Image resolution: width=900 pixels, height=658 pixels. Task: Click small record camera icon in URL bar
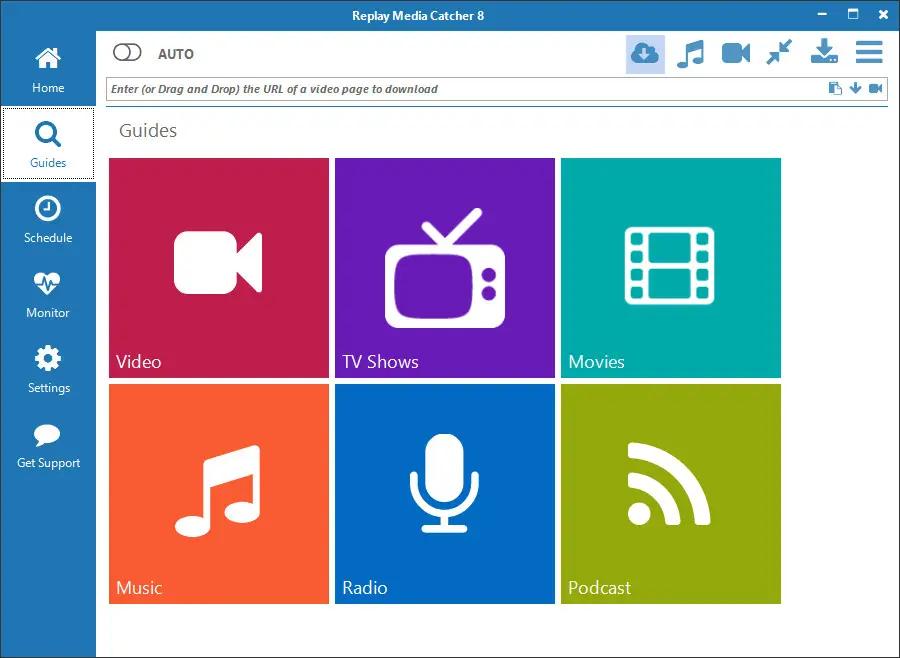point(875,88)
